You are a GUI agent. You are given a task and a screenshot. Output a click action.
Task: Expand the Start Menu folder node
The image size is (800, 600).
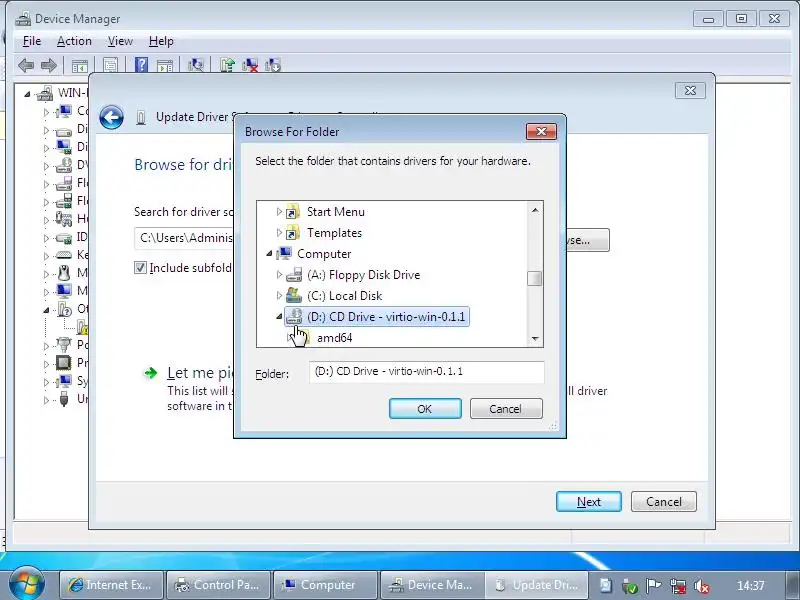pos(279,211)
